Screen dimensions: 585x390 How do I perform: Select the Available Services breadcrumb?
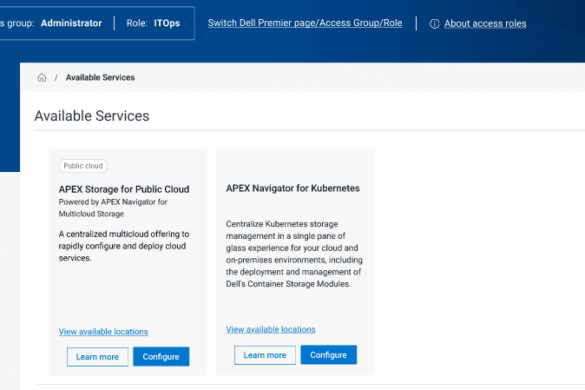pyautogui.click(x=100, y=77)
